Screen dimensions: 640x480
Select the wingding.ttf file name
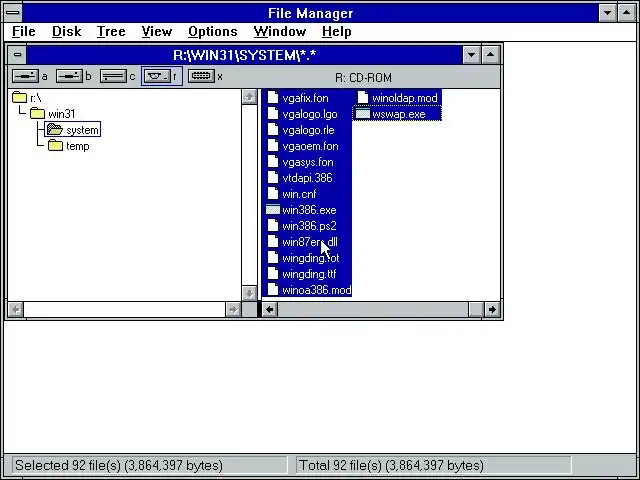[x=309, y=274]
